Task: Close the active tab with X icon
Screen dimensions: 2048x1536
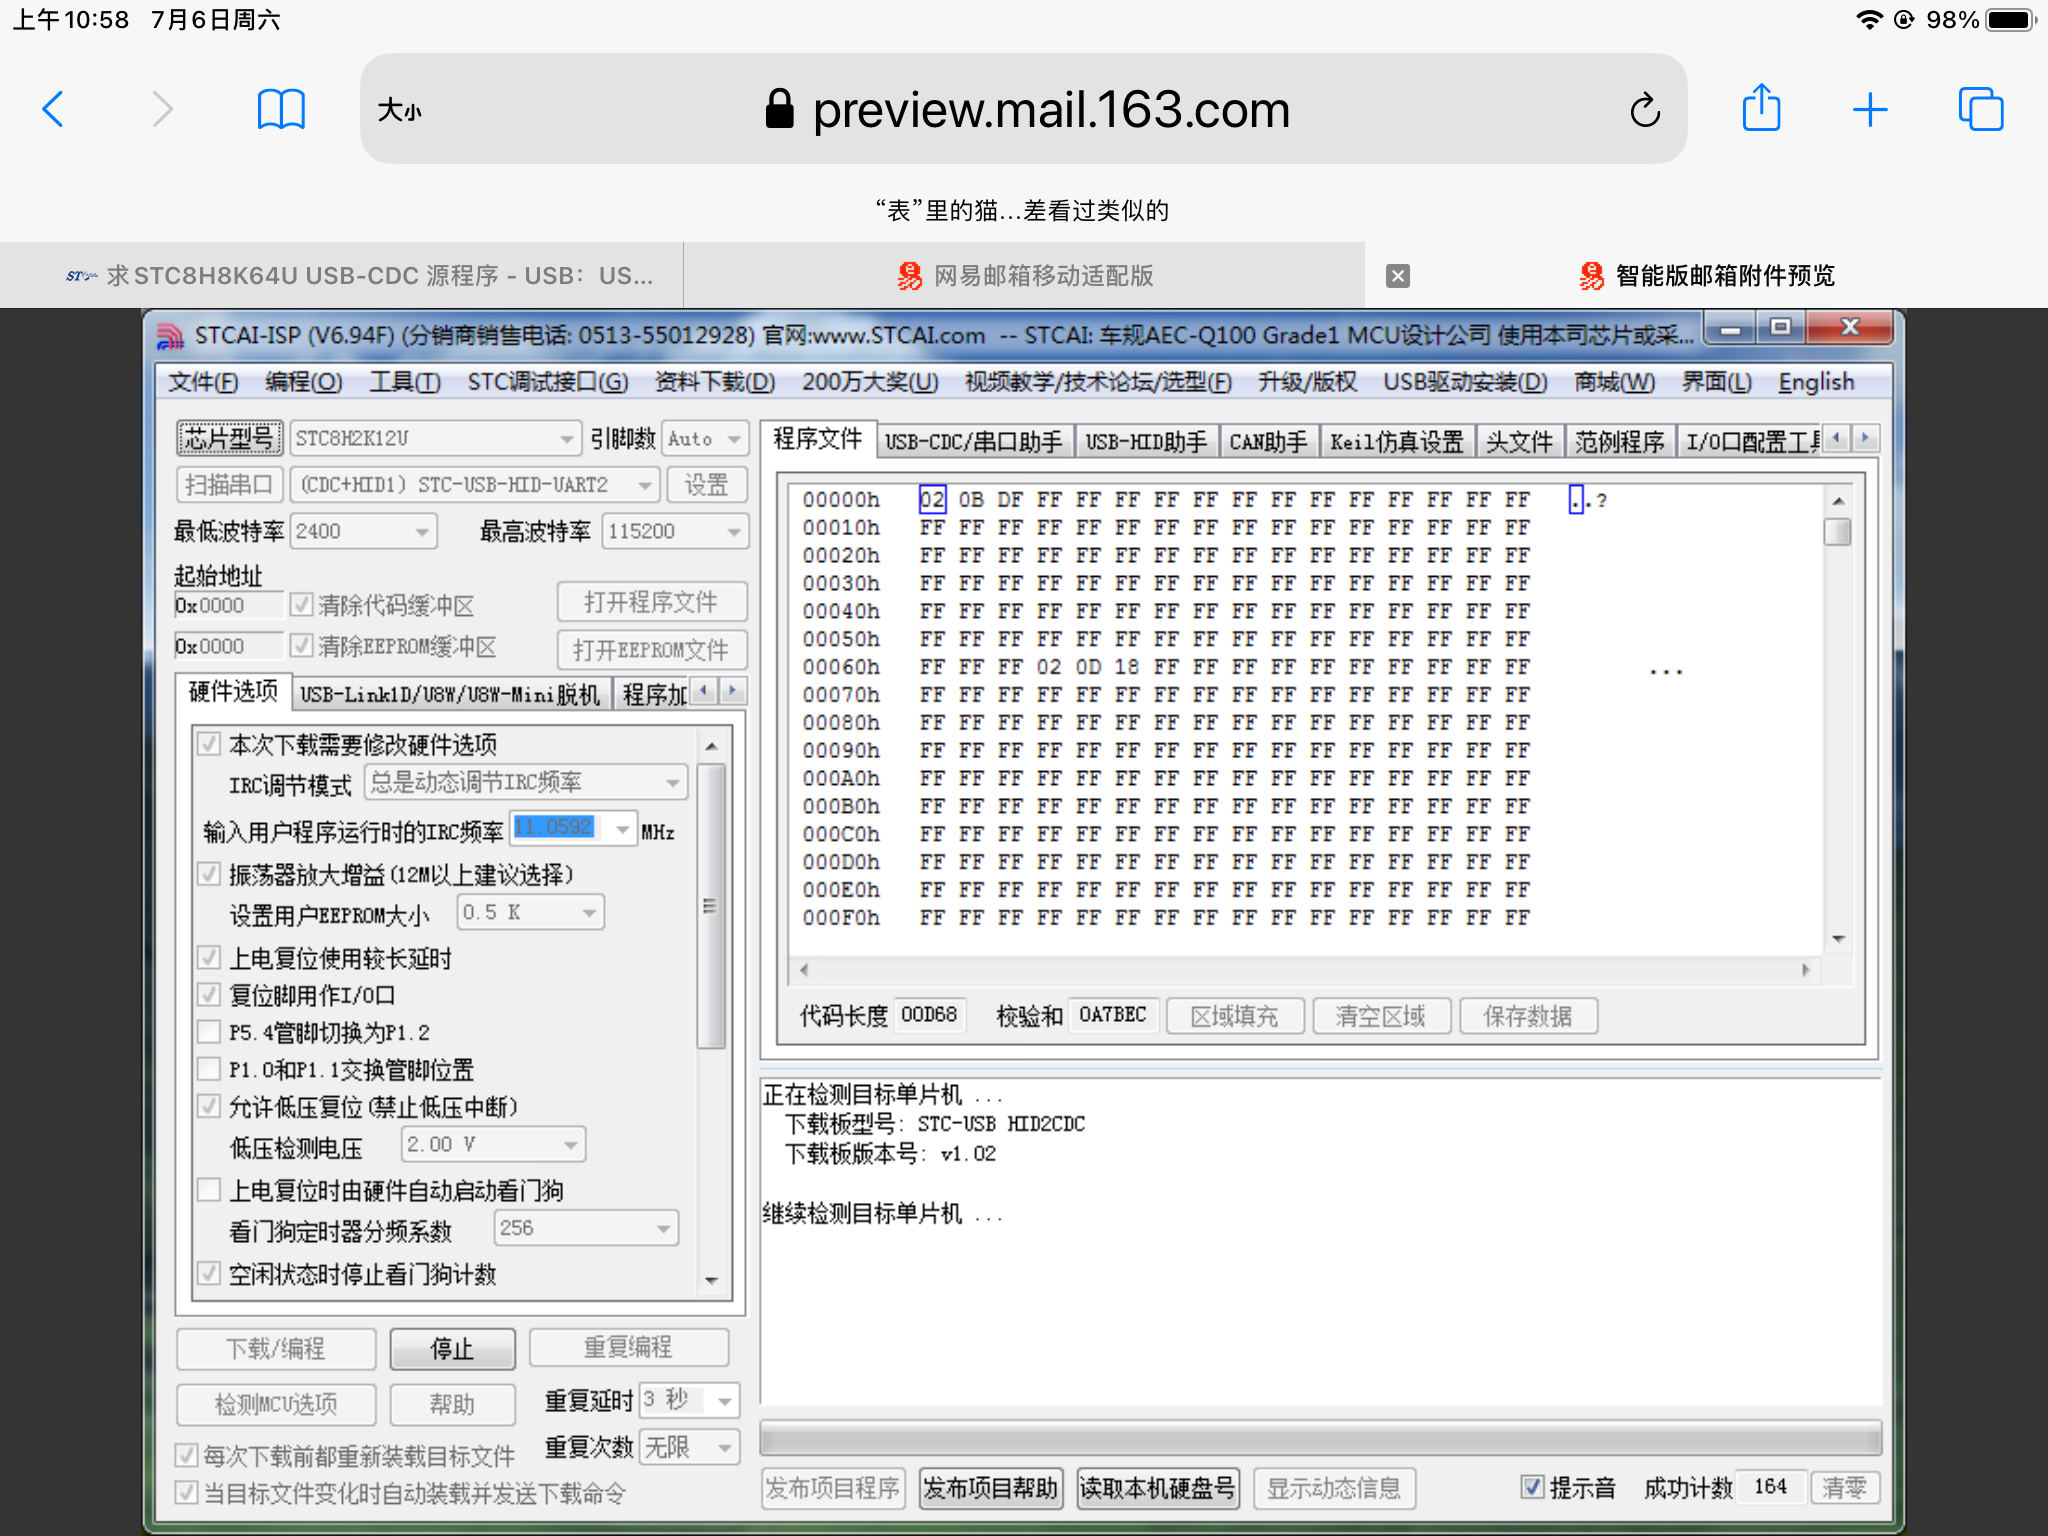Action: pyautogui.click(x=1398, y=276)
